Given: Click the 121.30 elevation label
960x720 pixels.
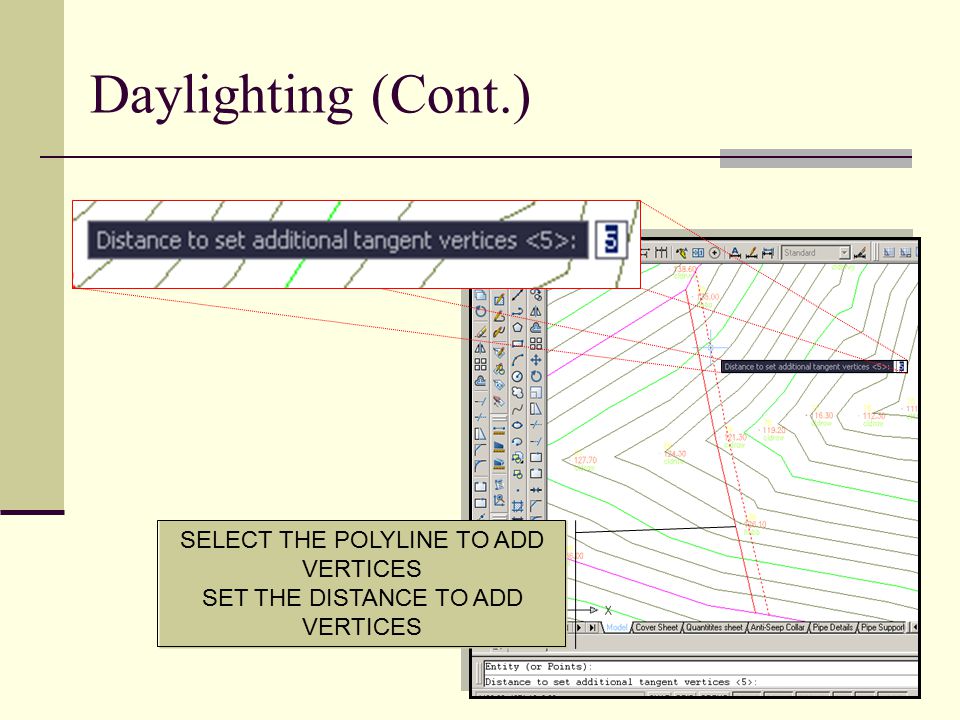Looking at the screenshot, I should click(x=736, y=437).
